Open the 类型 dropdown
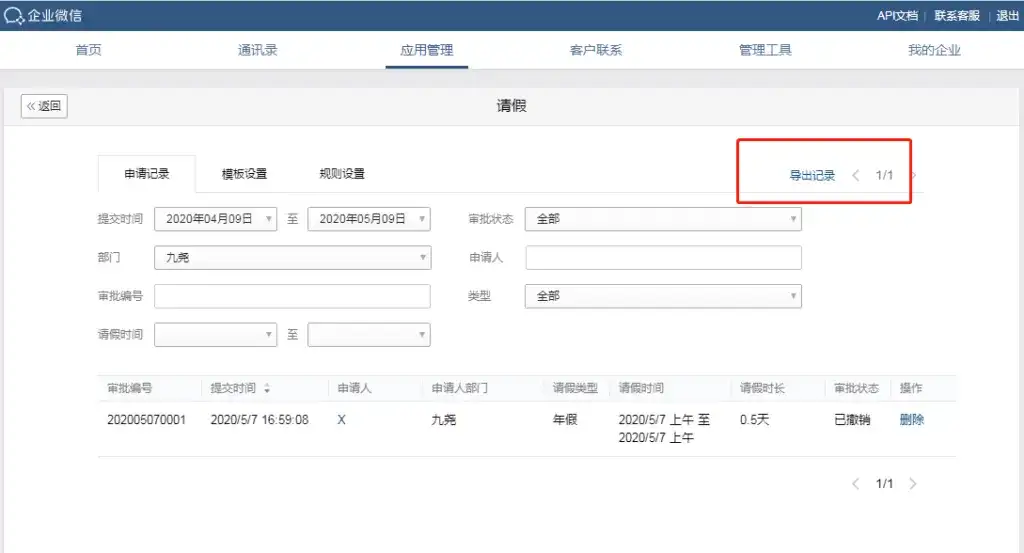The image size is (1024, 553). (x=662, y=296)
